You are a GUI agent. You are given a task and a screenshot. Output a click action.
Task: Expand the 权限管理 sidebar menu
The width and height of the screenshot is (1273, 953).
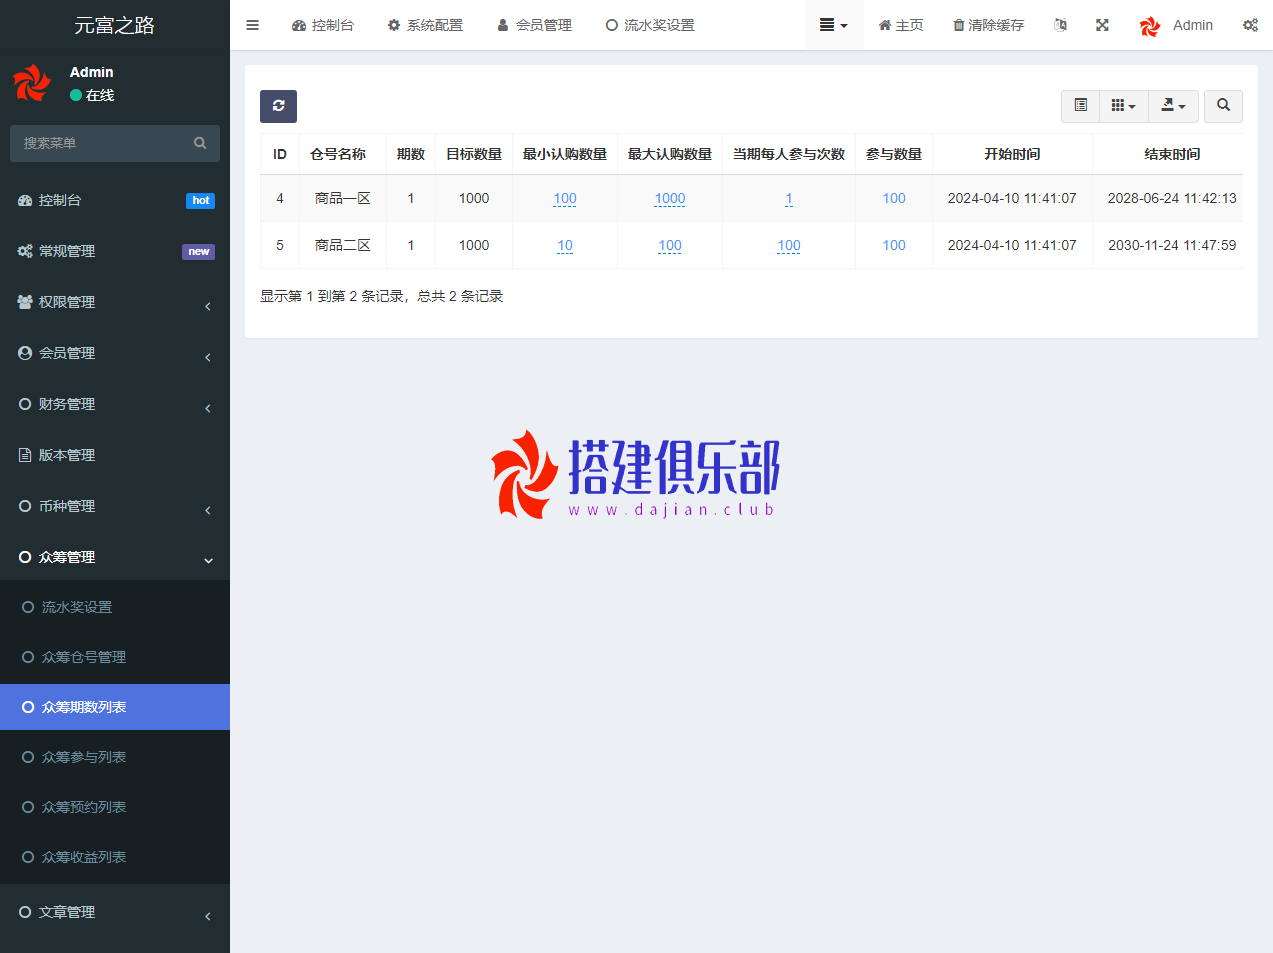[115, 302]
